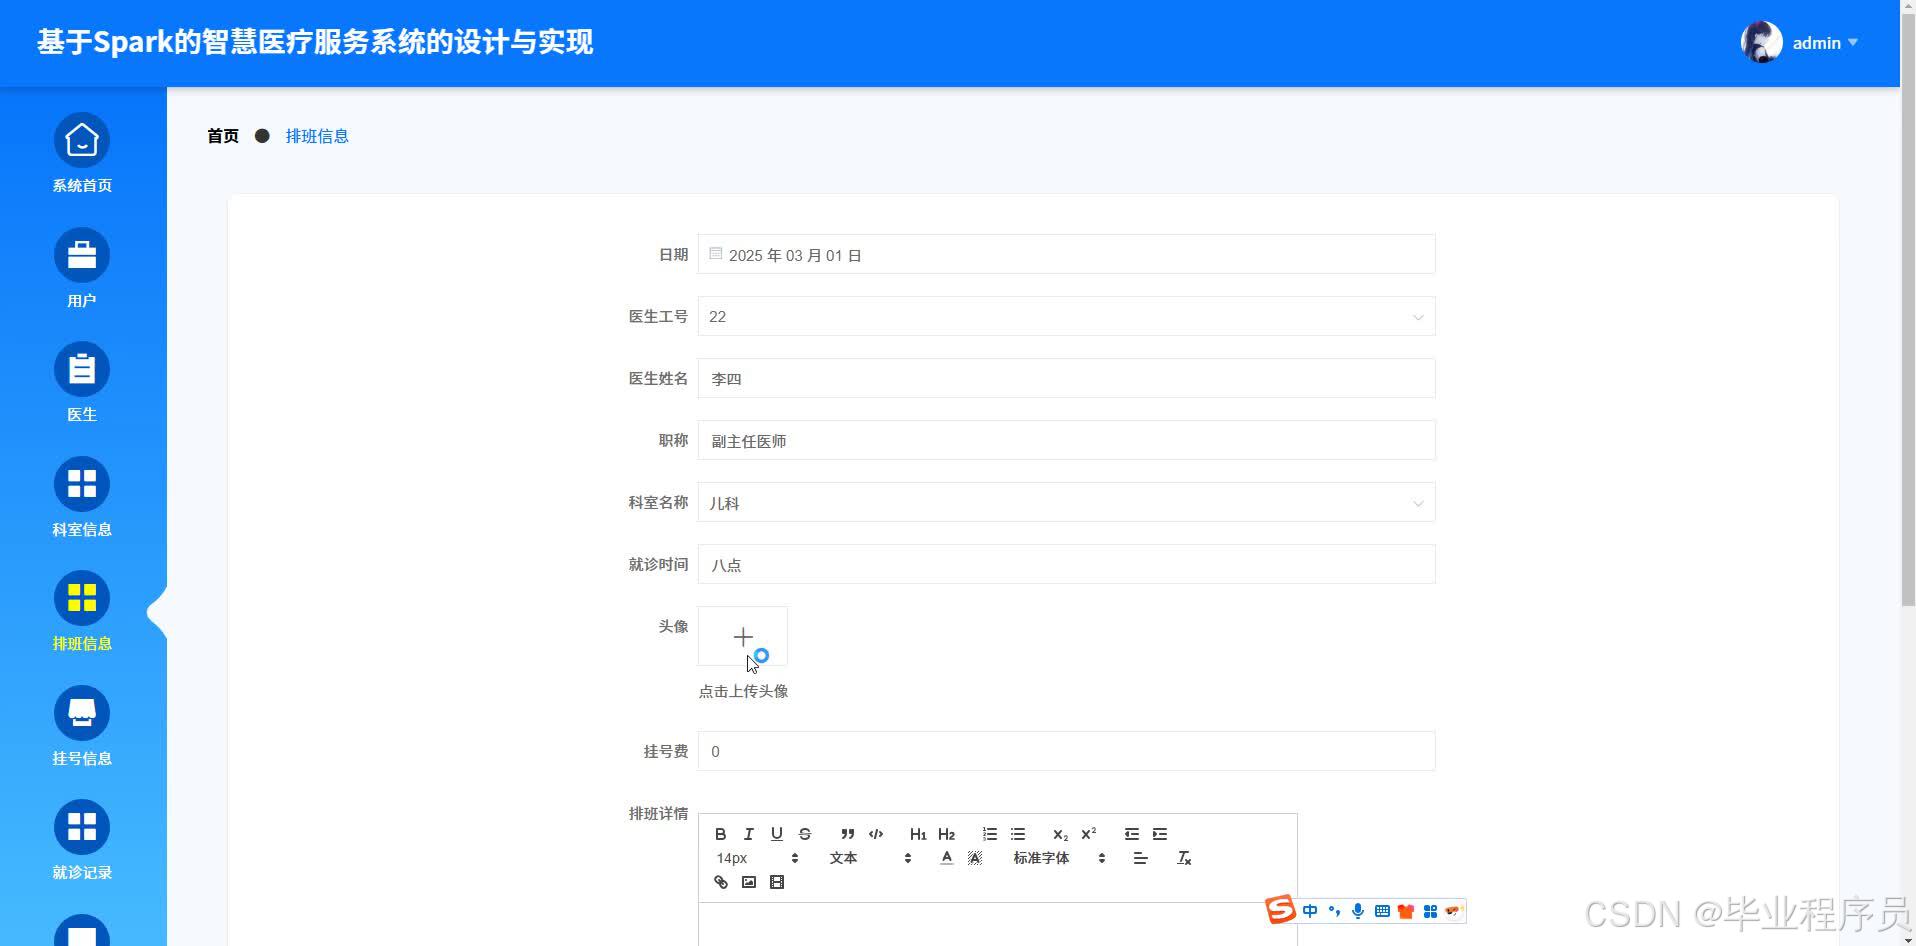Open the 科室名称 dropdown
The image size is (1916, 946).
(1418, 503)
